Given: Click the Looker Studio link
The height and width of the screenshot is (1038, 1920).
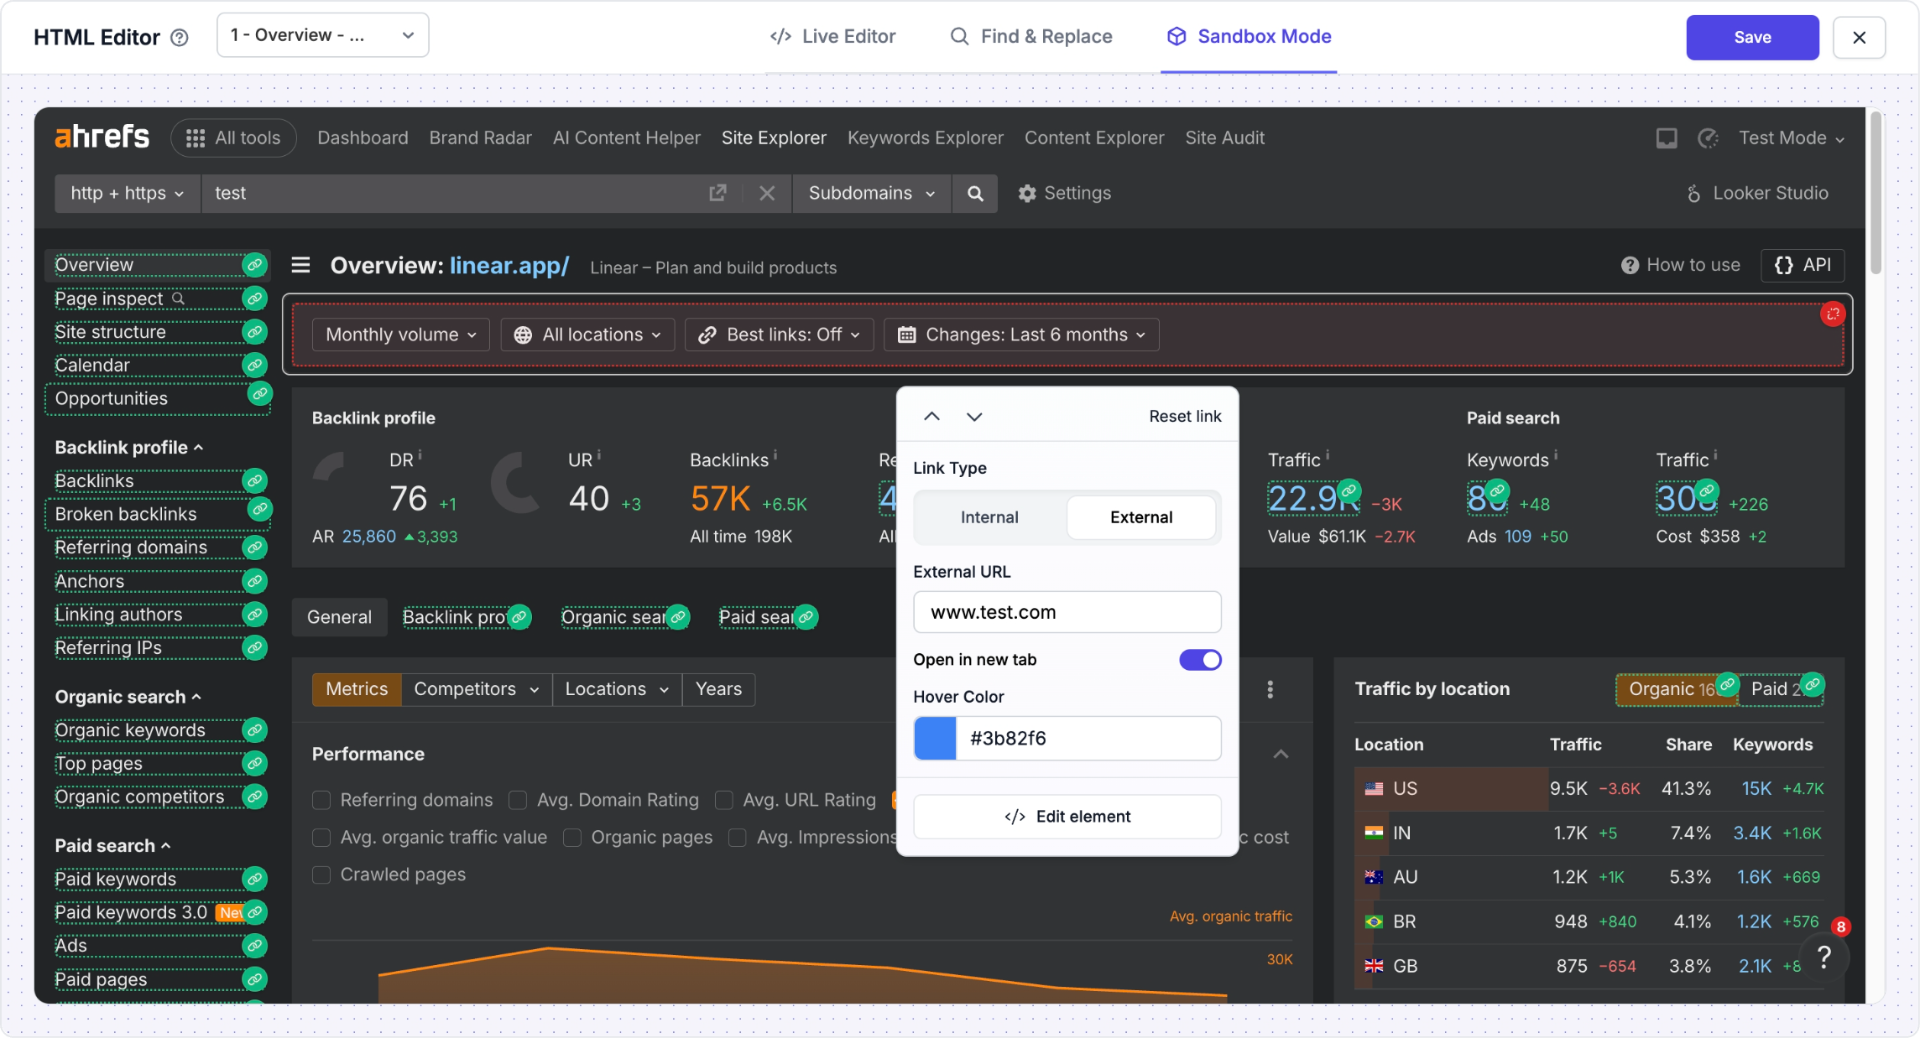Looking at the screenshot, I should [x=1757, y=193].
